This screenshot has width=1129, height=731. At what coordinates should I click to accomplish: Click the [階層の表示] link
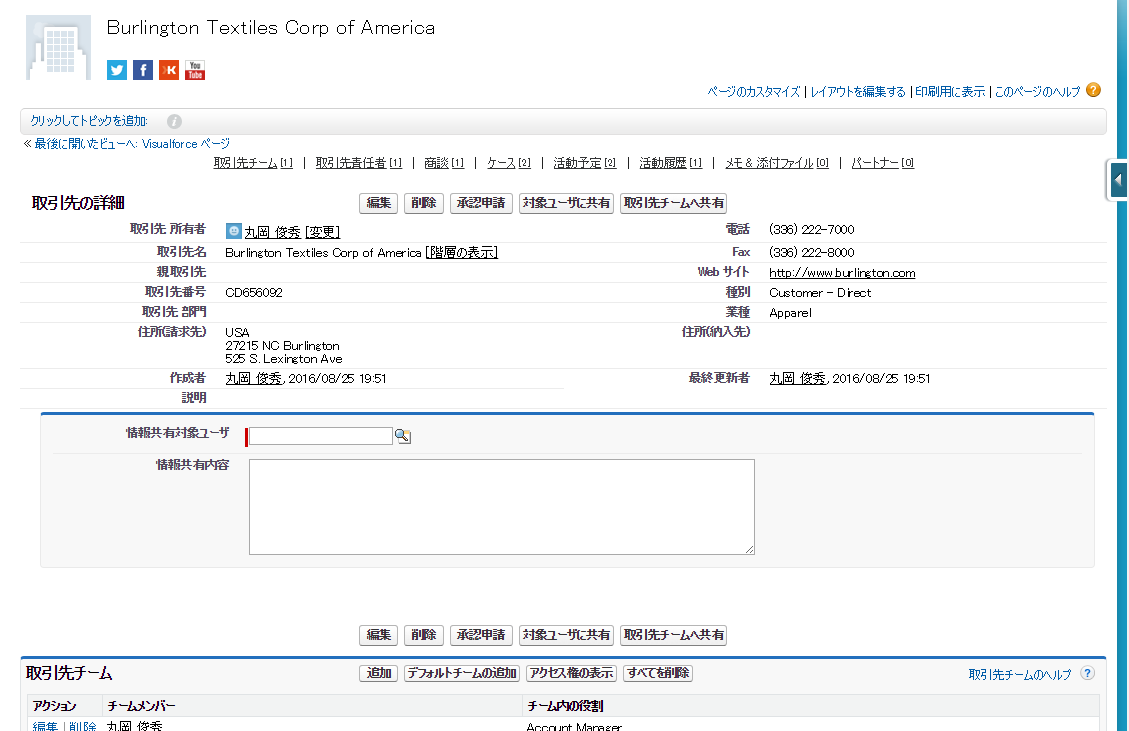(x=462, y=253)
